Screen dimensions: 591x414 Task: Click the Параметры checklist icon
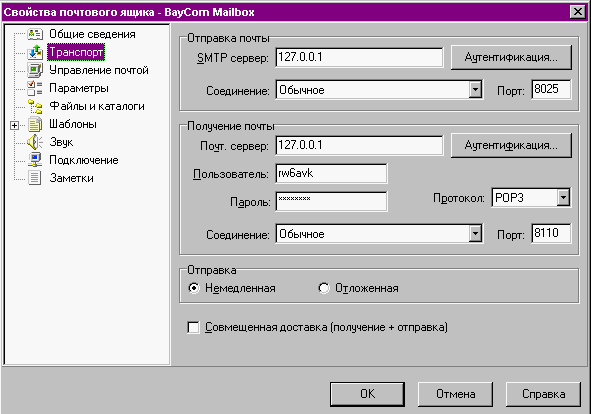click(35, 88)
